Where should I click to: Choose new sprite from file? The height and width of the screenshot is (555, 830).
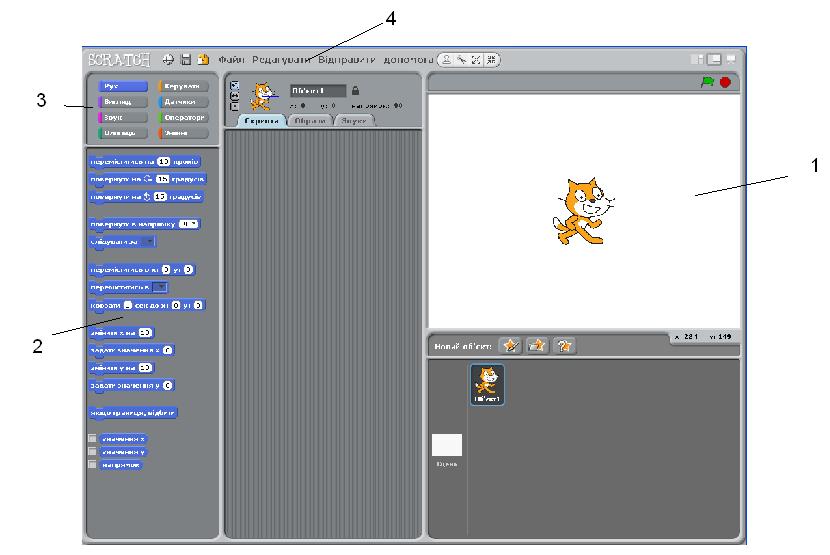click(x=537, y=346)
